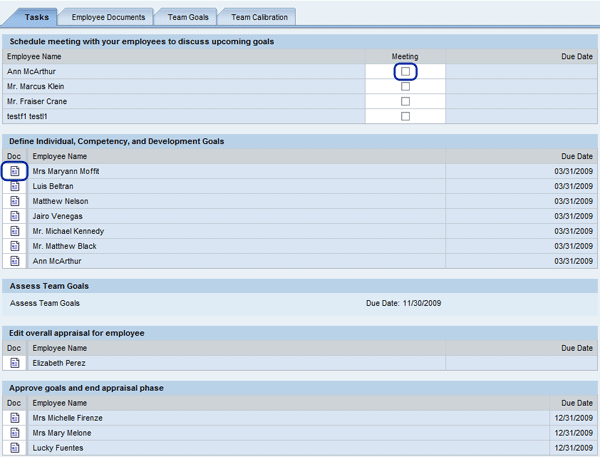Open document icon for Mr. Michael Kennedy
Image resolution: width=600 pixels, height=457 pixels.
click(15, 232)
